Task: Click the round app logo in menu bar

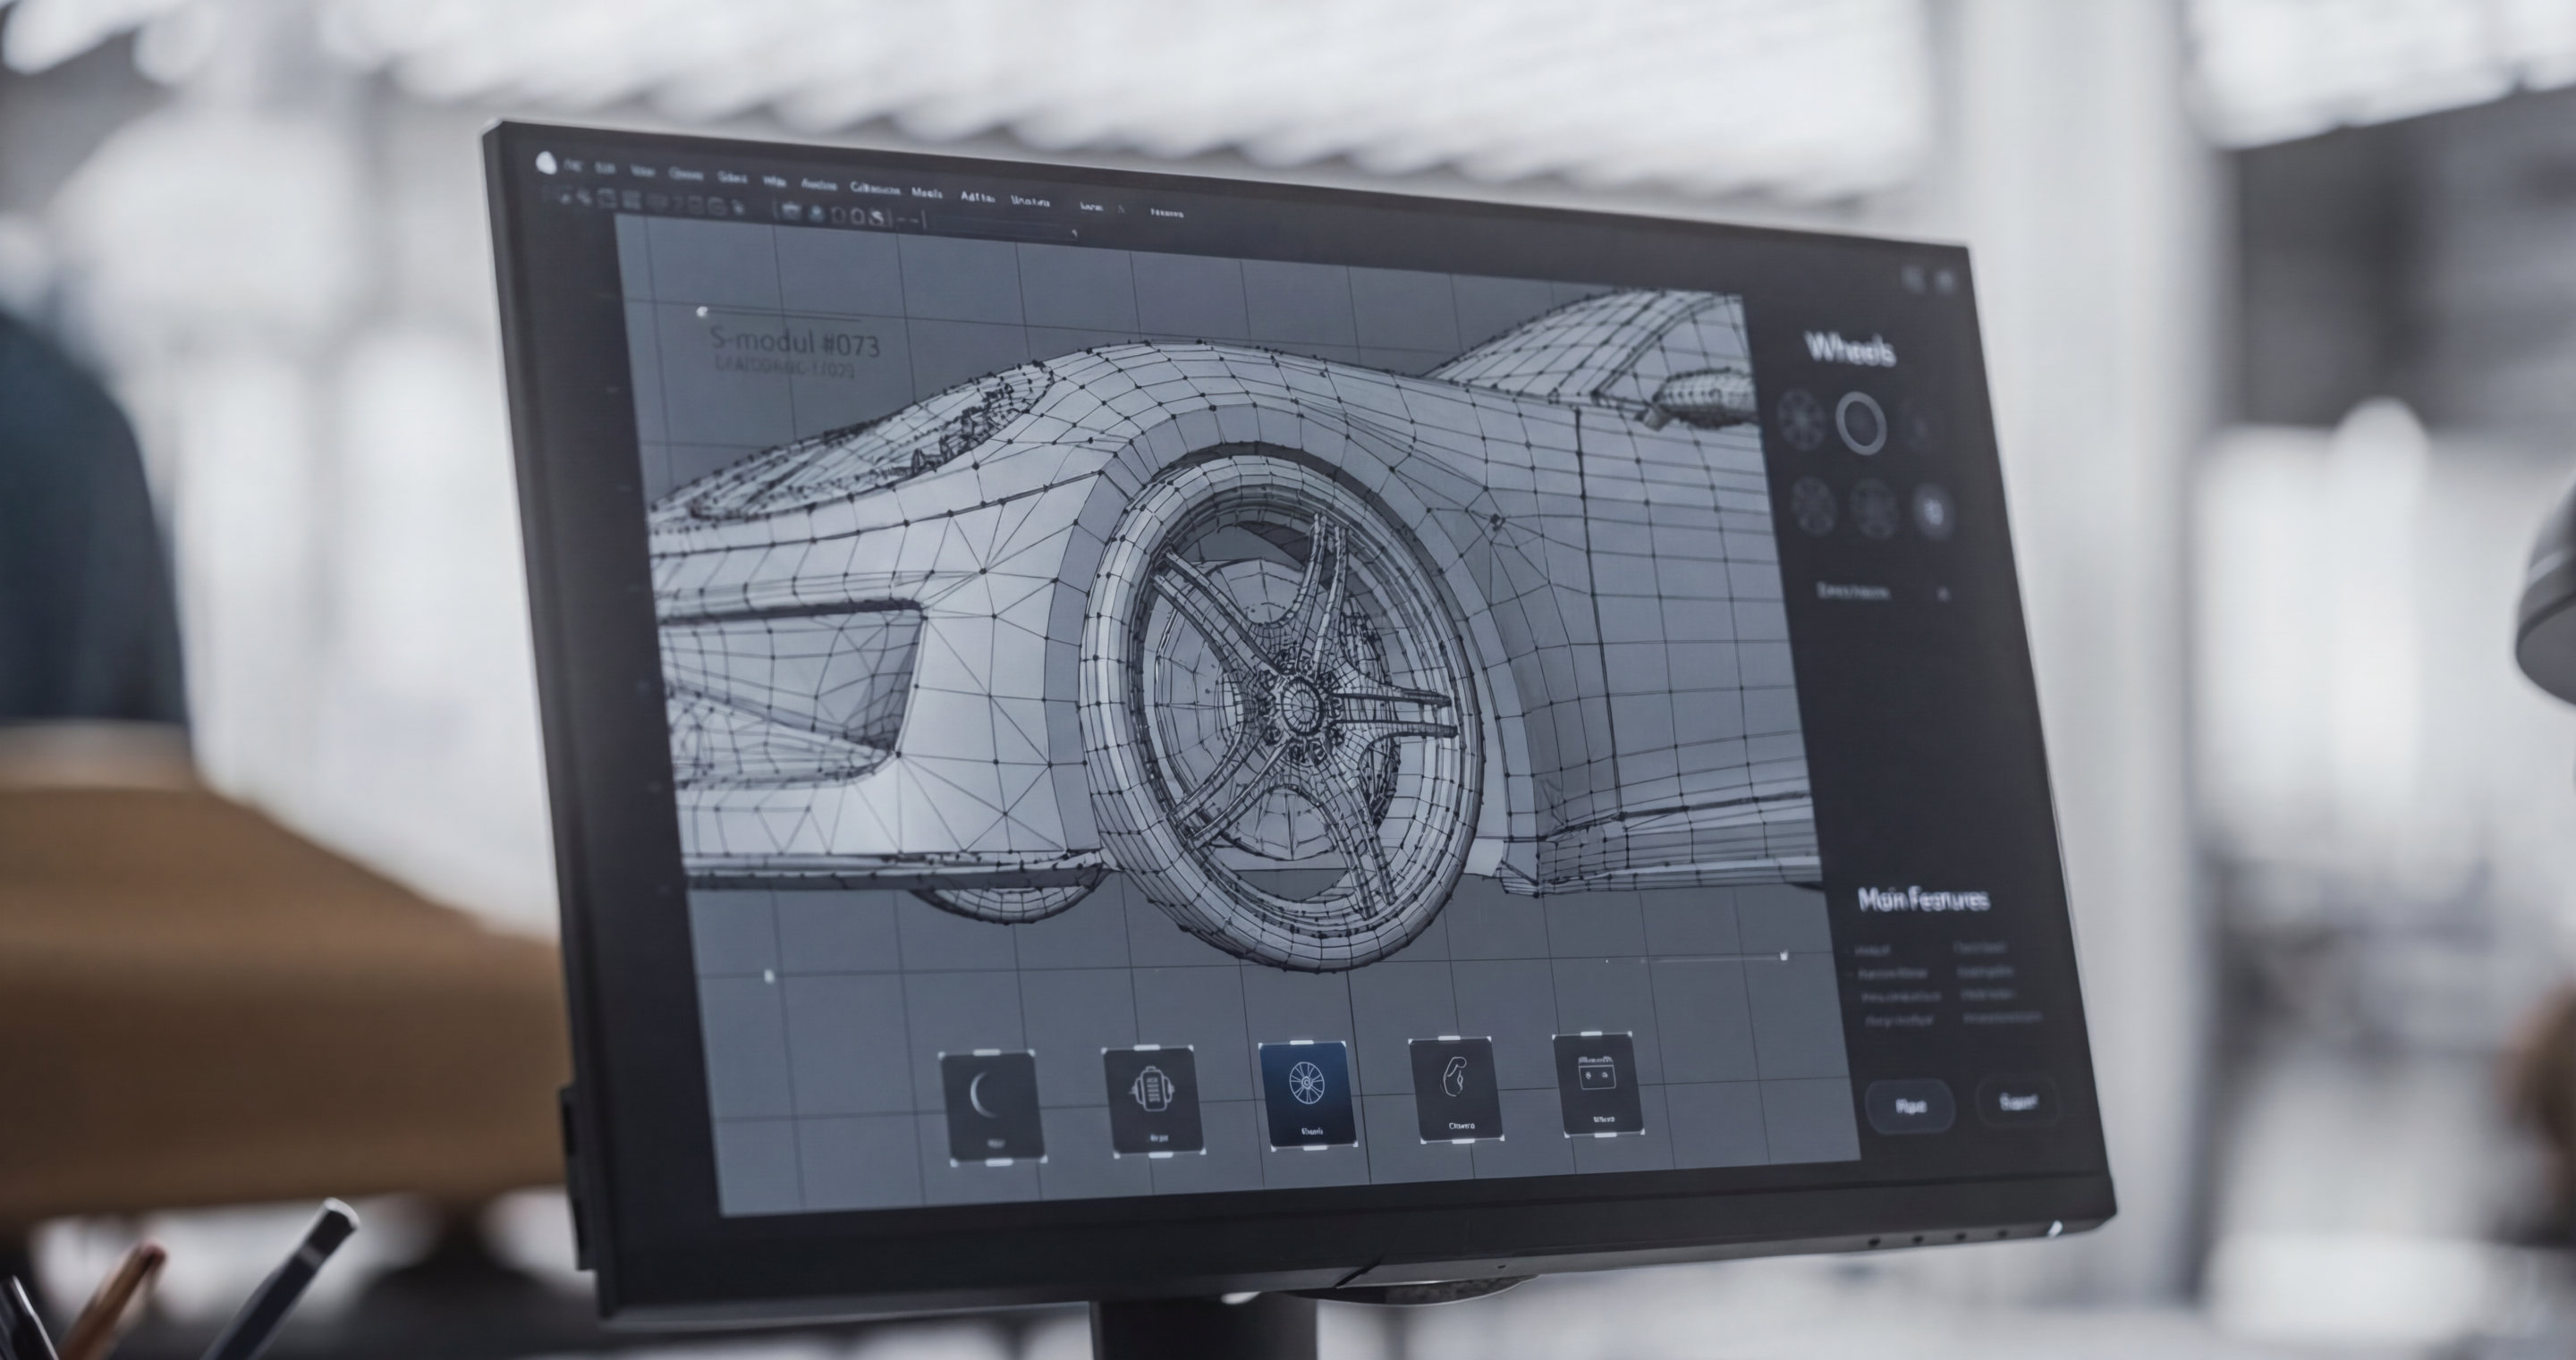Action: [x=545, y=161]
